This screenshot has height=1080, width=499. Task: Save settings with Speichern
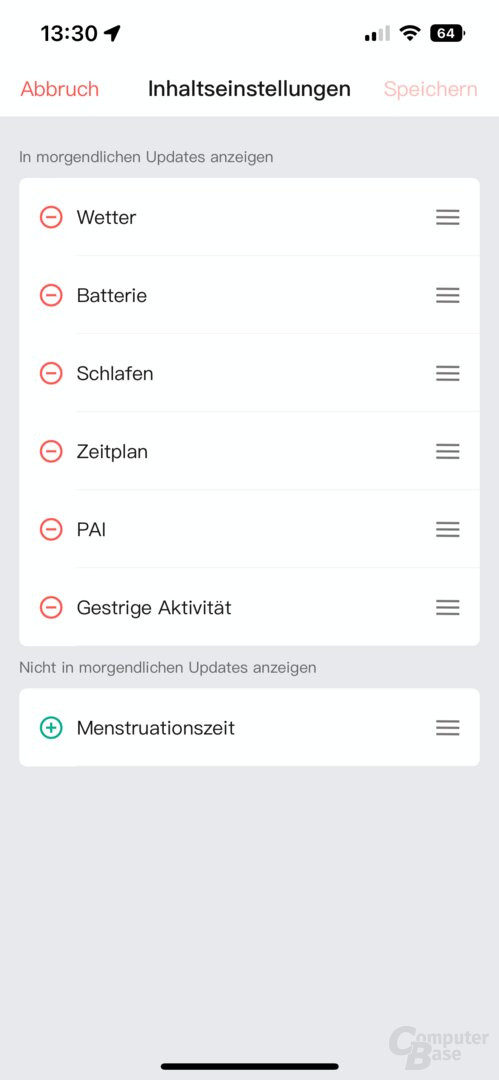coord(431,90)
